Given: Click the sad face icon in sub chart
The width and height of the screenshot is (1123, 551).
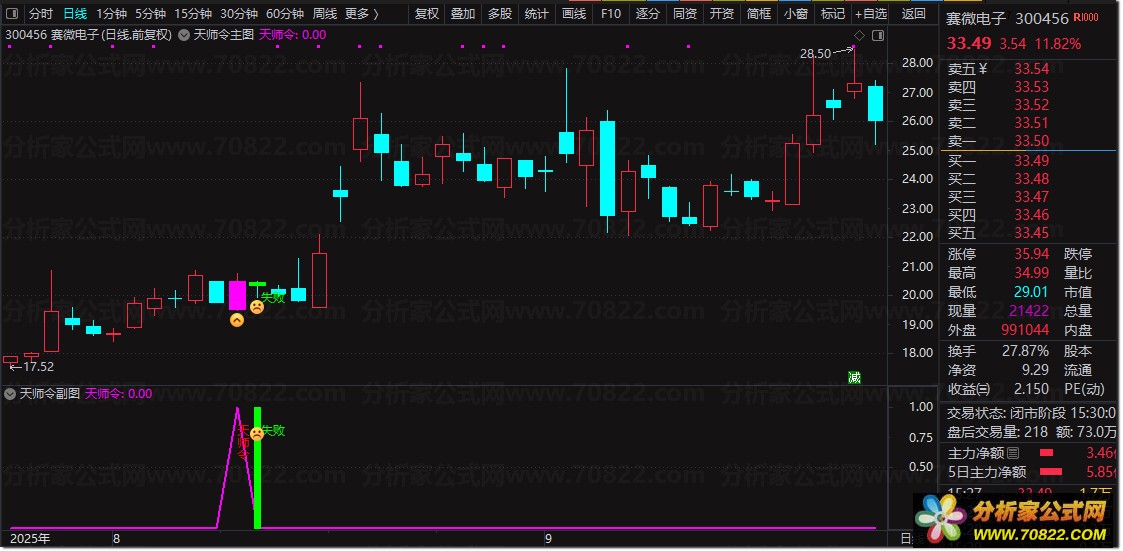Looking at the screenshot, I should click(256, 433).
